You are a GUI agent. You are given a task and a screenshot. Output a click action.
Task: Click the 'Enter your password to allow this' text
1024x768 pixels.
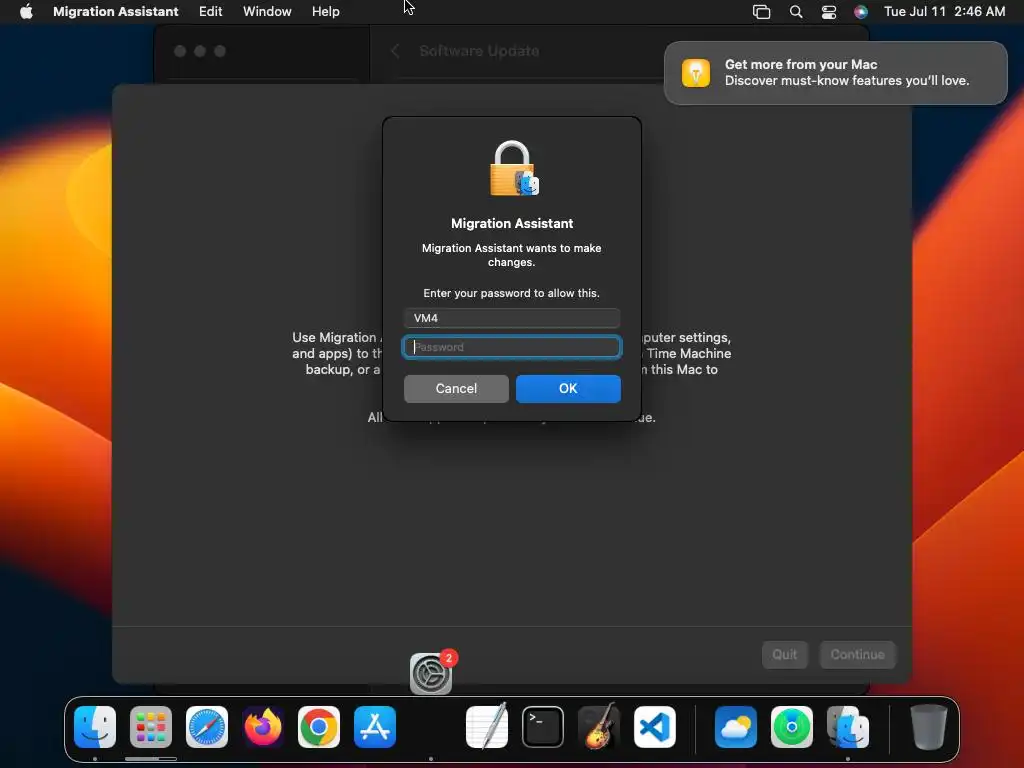[x=511, y=293]
